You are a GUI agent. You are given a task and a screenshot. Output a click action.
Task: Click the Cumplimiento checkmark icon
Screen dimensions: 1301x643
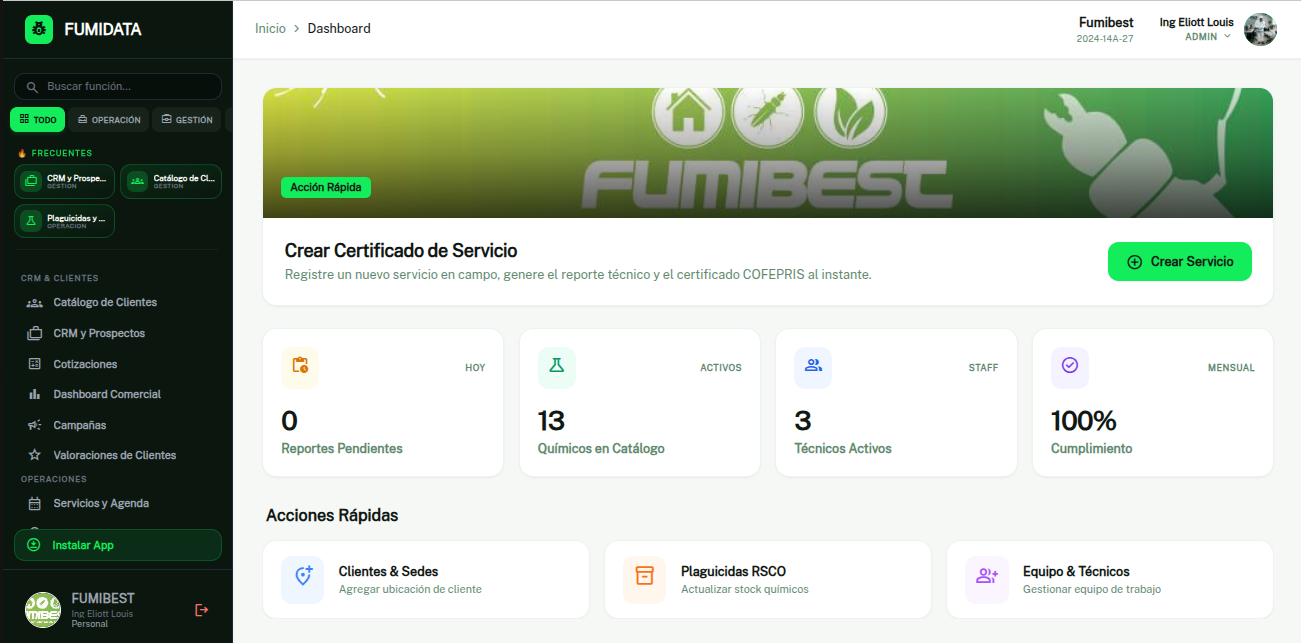[x=1070, y=366]
